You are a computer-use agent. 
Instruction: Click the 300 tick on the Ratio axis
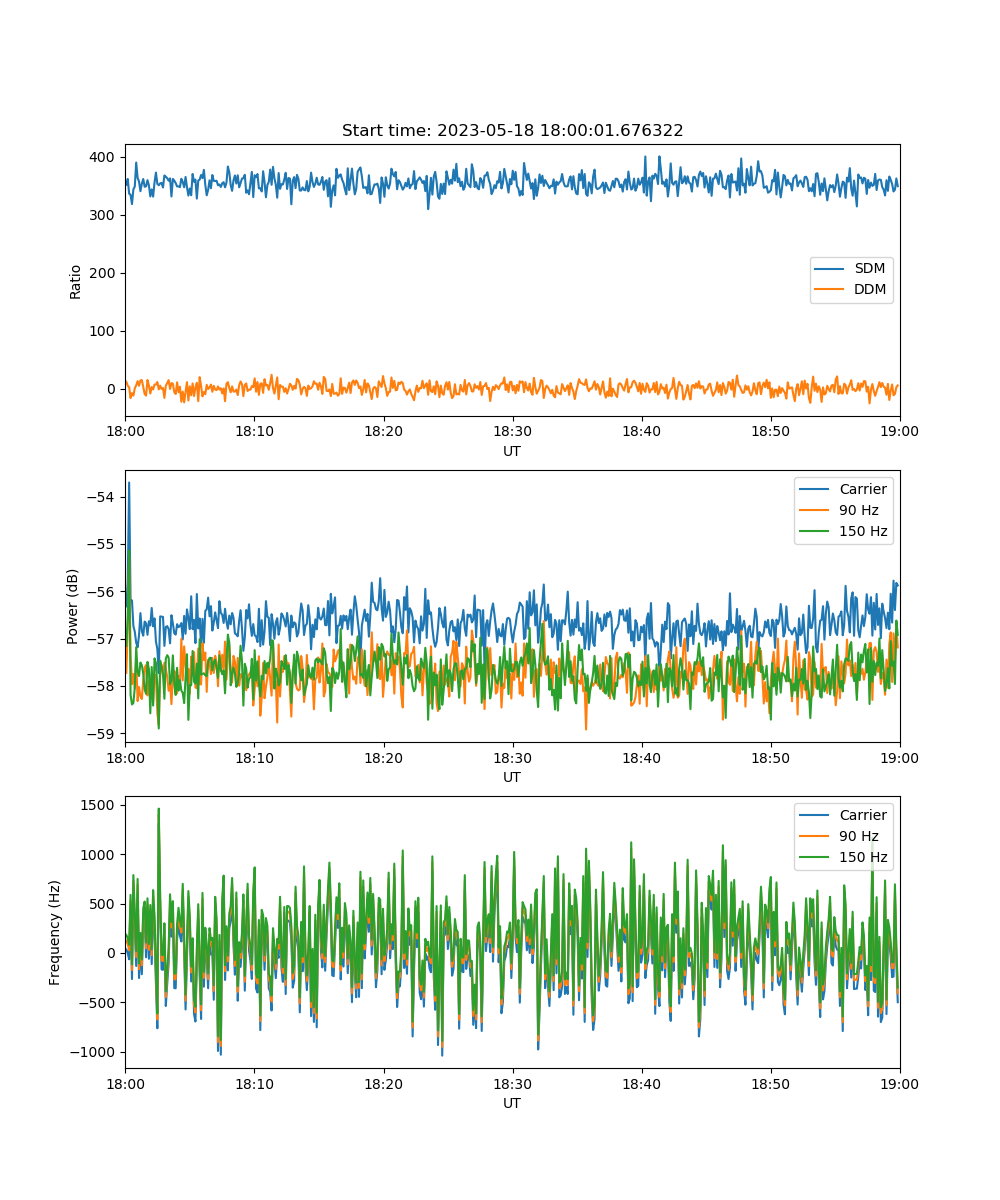click(104, 215)
